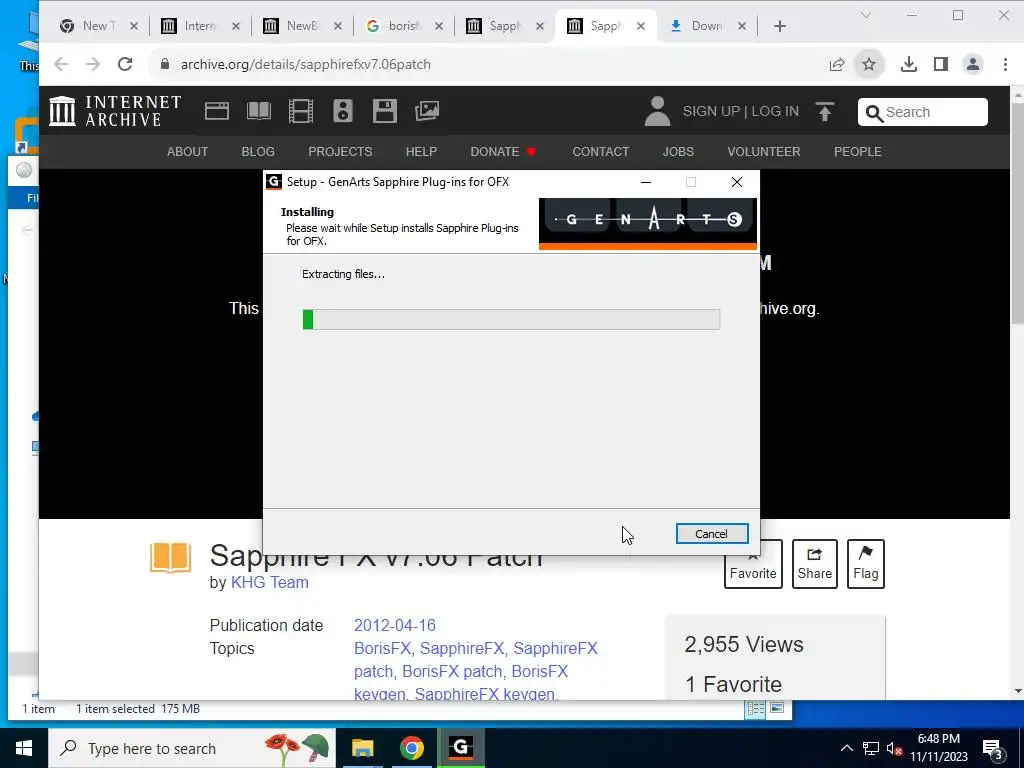Switch Explorer to large icons view
This screenshot has height=768, width=1024.
776,708
